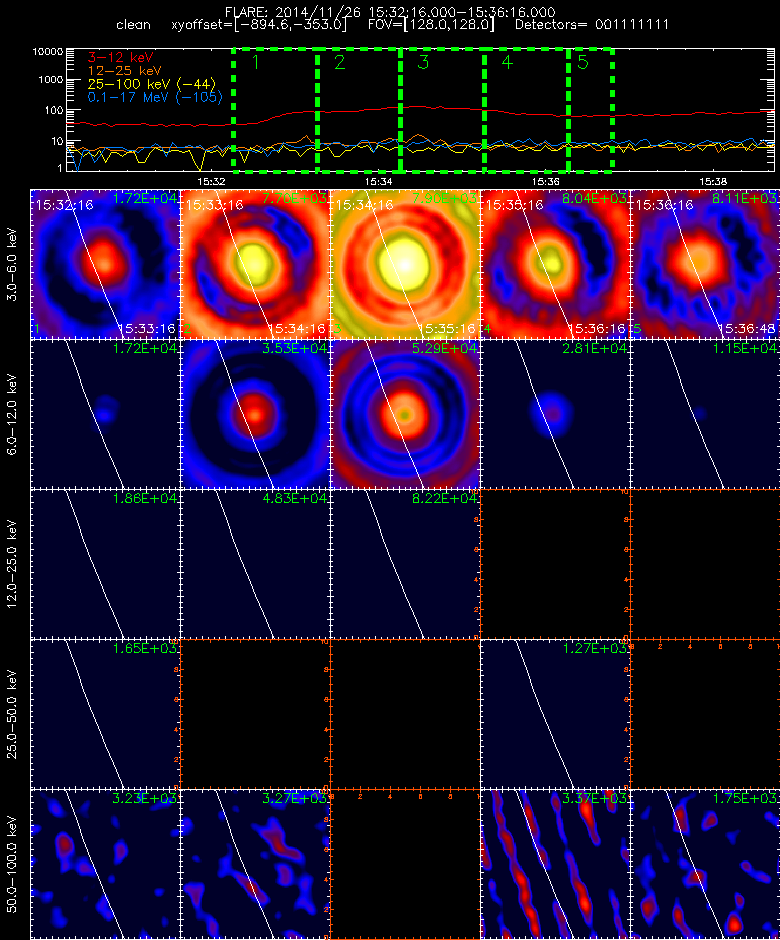This screenshot has height=940, width=780.
Task: Click the 3.0-6.0 keV row label
Action: [13, 264]
